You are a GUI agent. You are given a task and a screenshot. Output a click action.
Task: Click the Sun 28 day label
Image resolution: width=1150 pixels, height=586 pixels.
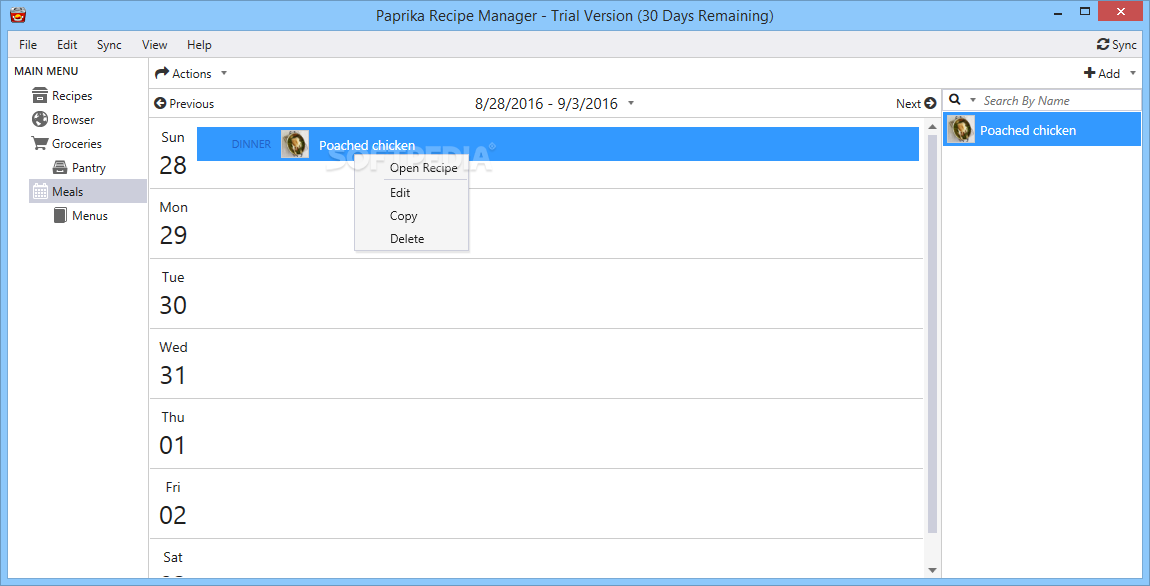click(x=172, y=153)
